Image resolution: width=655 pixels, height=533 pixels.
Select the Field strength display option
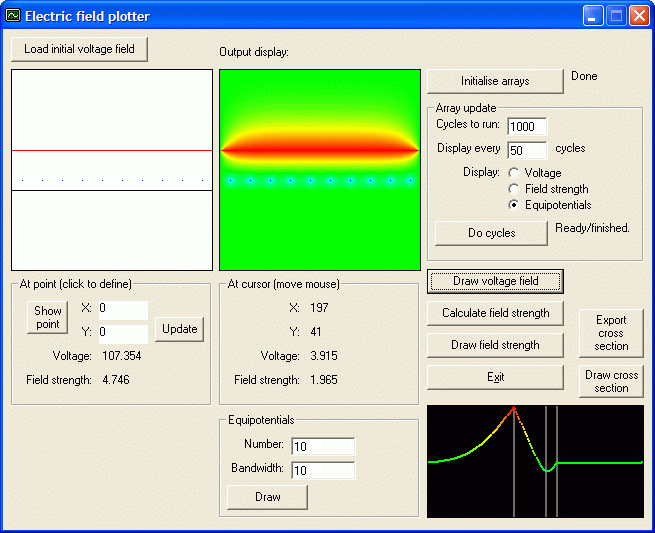point(514,189)
